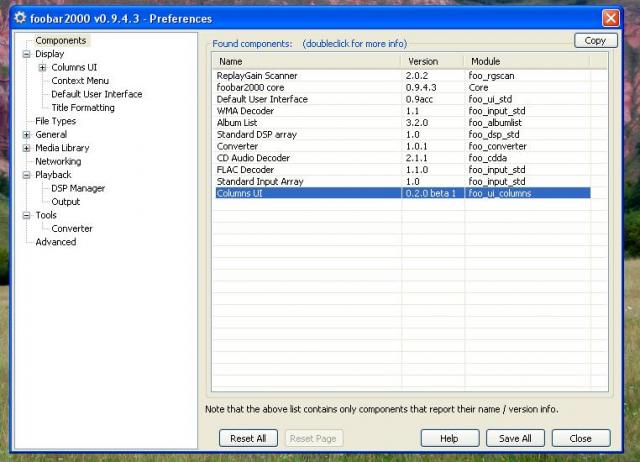The image size is (640, 462).
Task: Collapse the Display tree node
Action: pos(27,54)
